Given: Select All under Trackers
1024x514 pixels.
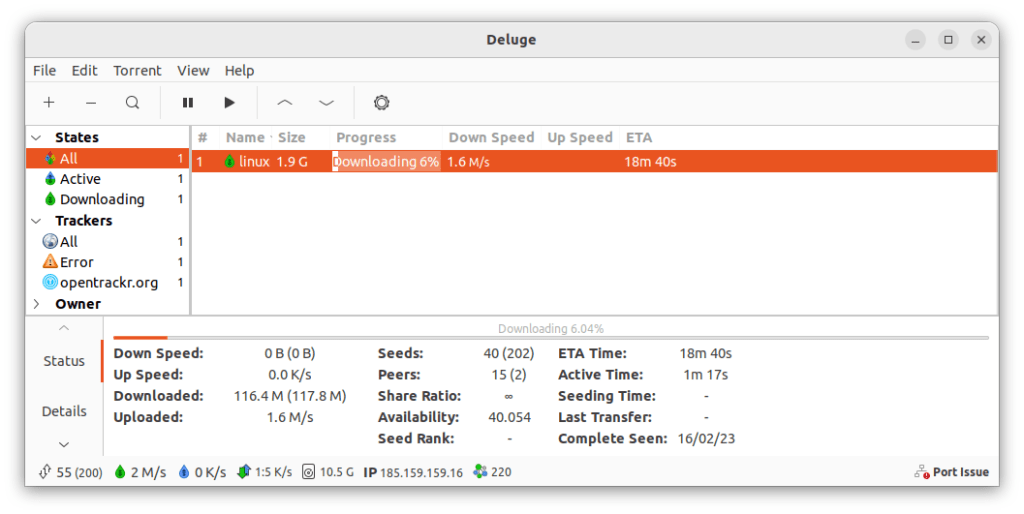Looking at the screenshot, I should point(108,242).
